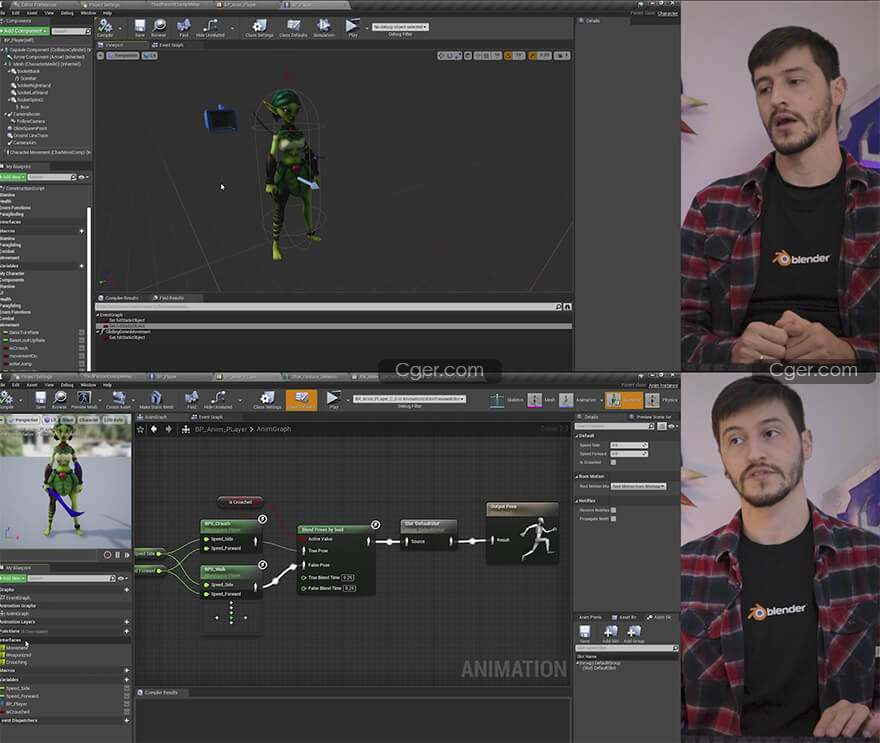Go back with the graph navigation arrow
The width and height of the screenshot is (880, 743).
coord(154,429)
